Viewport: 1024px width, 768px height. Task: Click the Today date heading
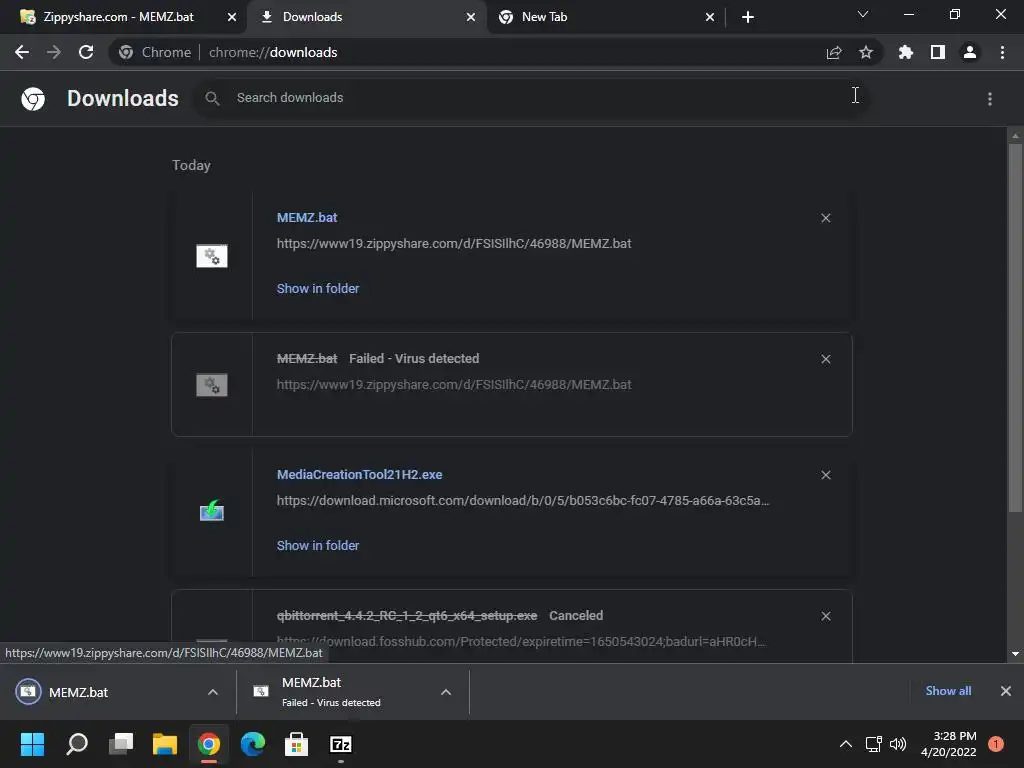point(191,165)
